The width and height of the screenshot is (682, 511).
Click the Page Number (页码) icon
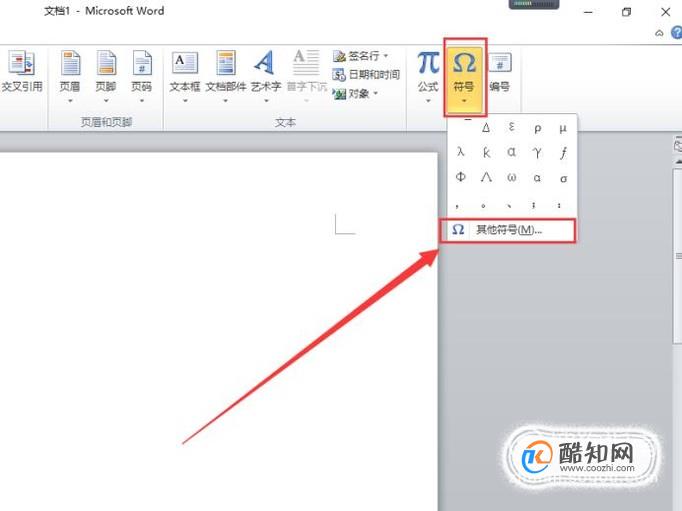coord(142,63)
